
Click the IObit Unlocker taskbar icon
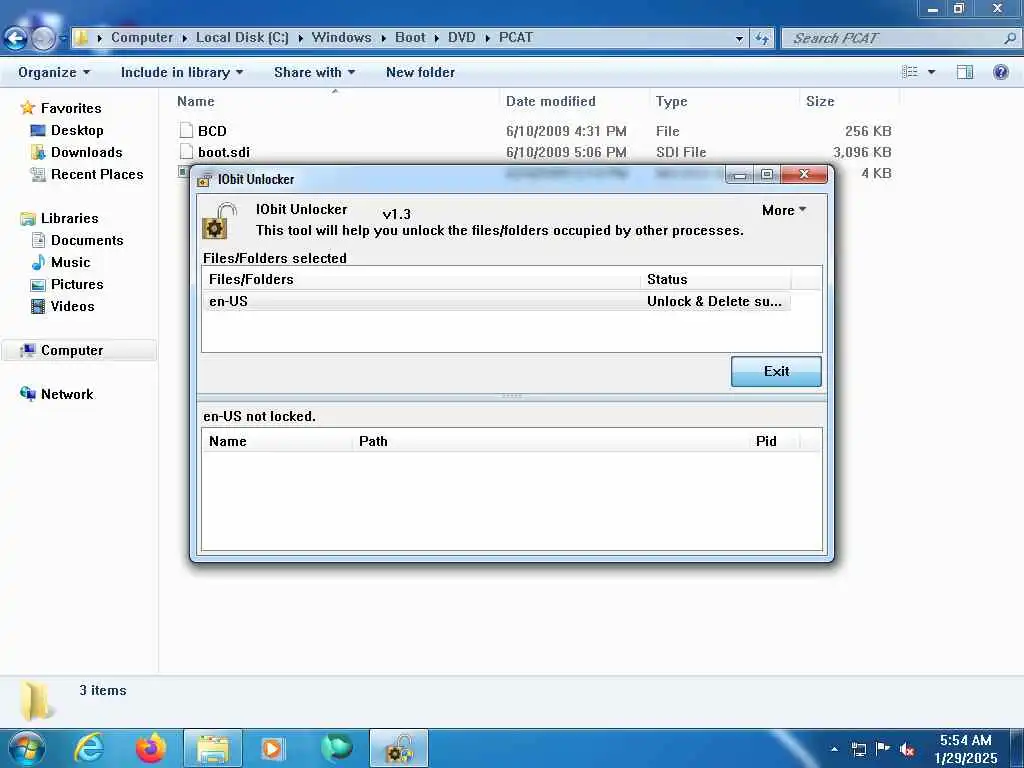[x=399, y=748]
